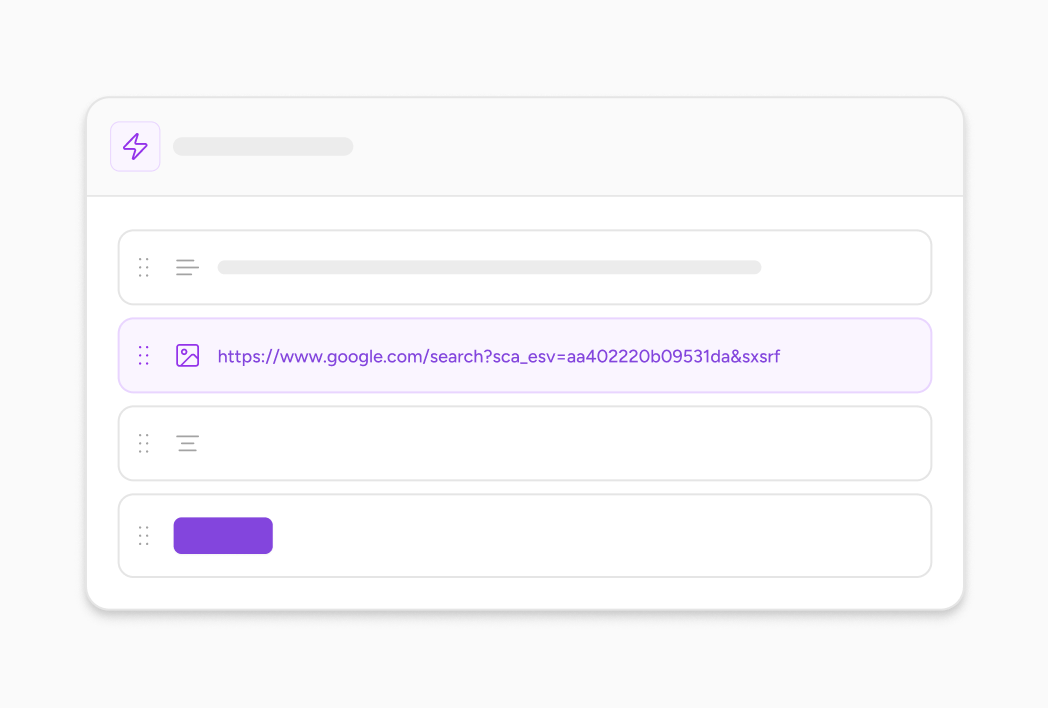Open the Google search URL link
The image size is (1048, 708).
pos(497,356)
